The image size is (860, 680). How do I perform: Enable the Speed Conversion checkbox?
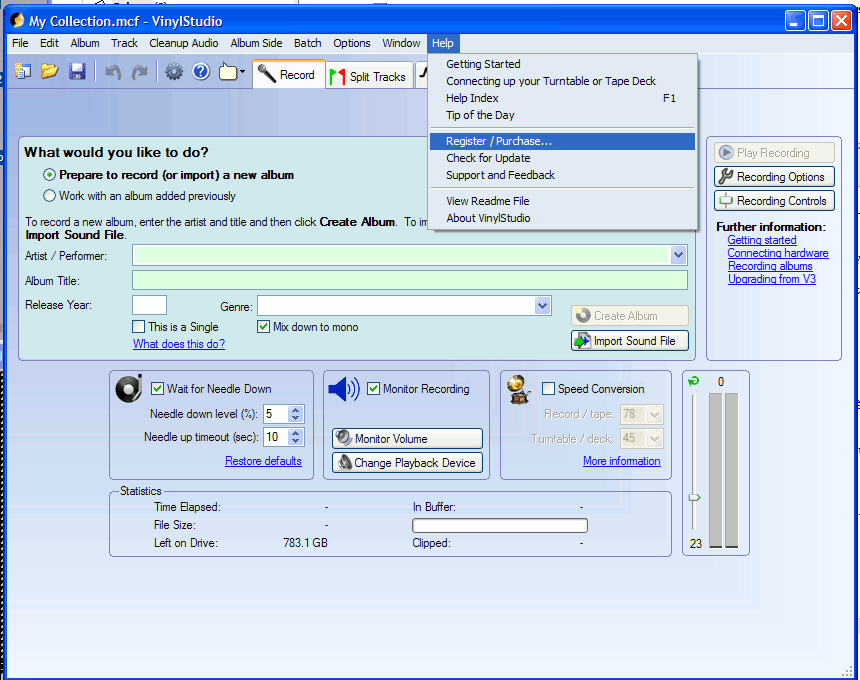click(x=548, y=389)
